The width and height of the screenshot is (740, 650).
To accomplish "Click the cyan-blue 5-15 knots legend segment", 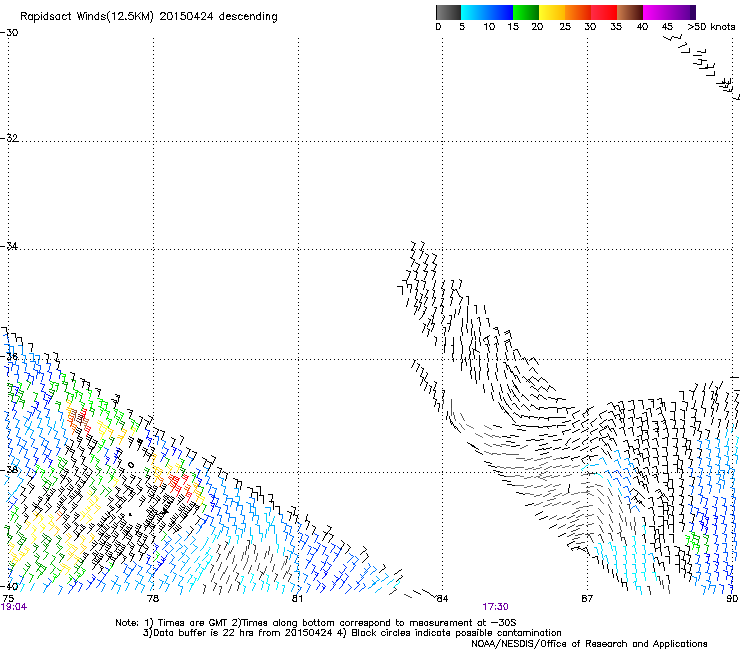I will (x=487, y=12).
